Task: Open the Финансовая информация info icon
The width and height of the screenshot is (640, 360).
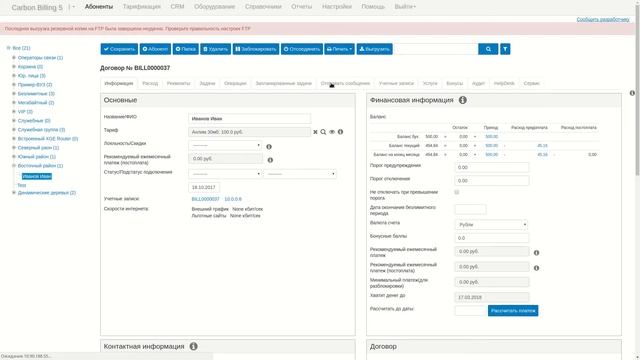Action: (462, 100)
